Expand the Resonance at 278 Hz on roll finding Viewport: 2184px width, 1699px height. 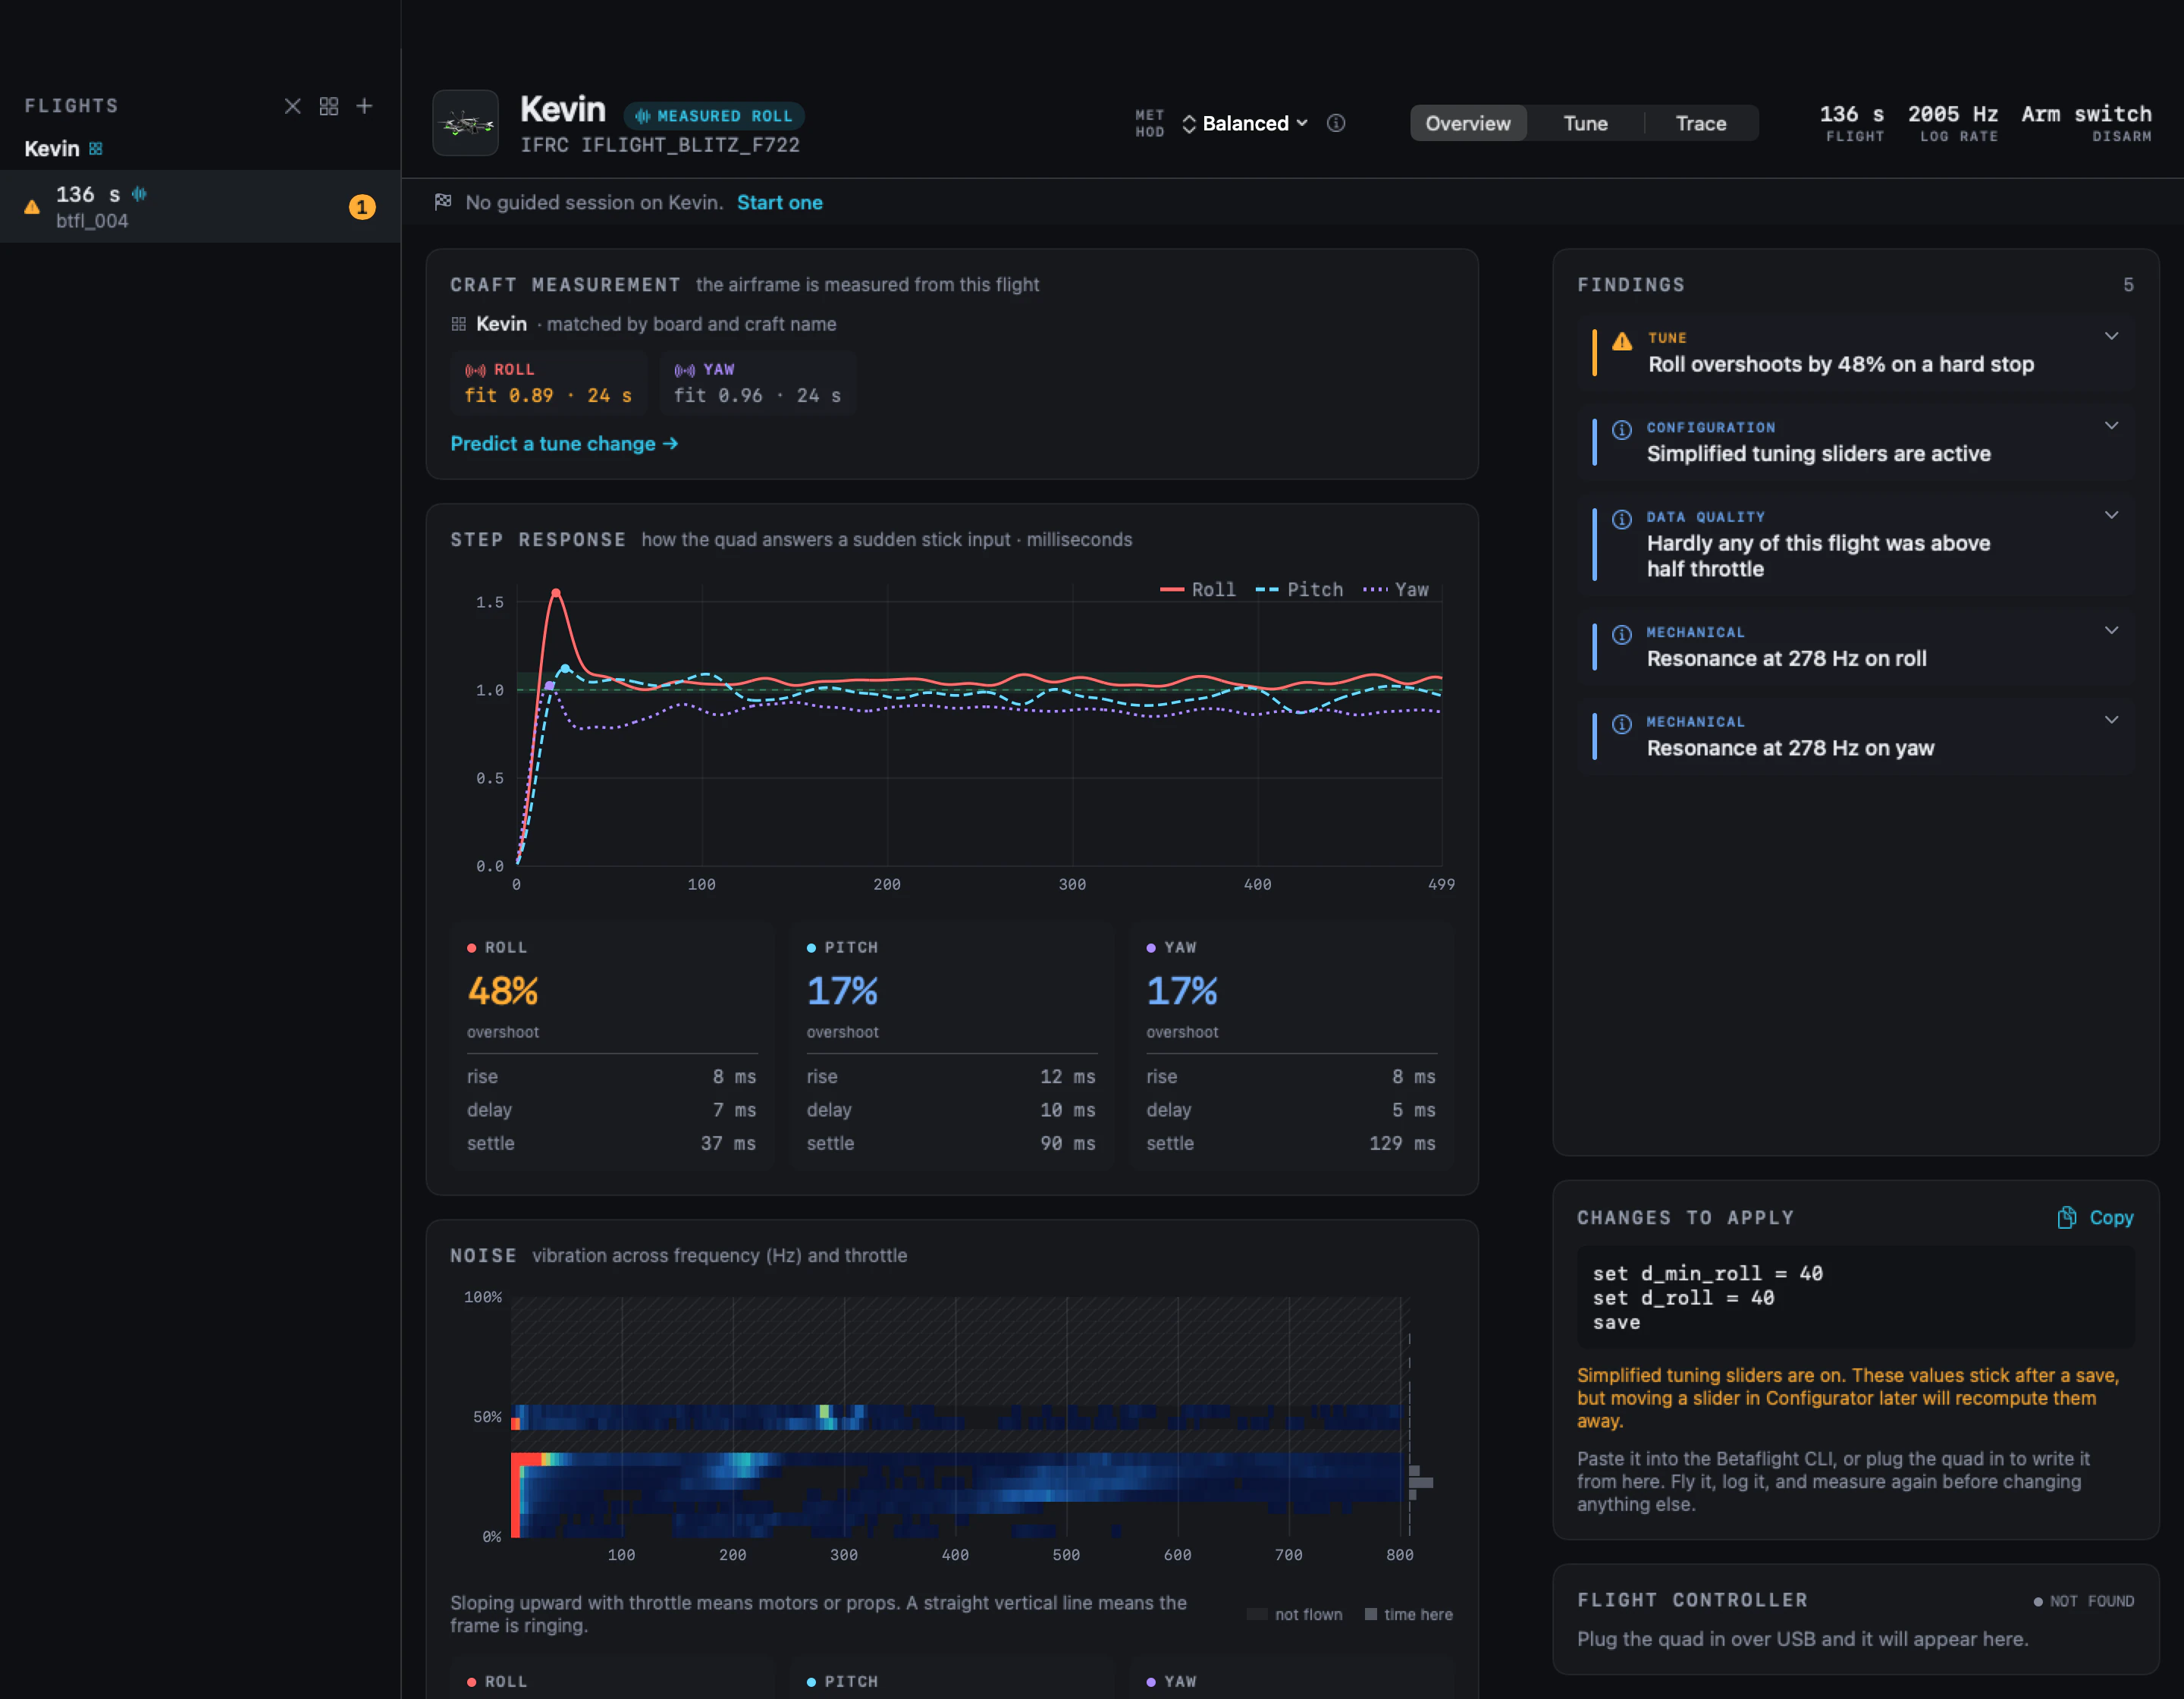[x=2111, y=630]
